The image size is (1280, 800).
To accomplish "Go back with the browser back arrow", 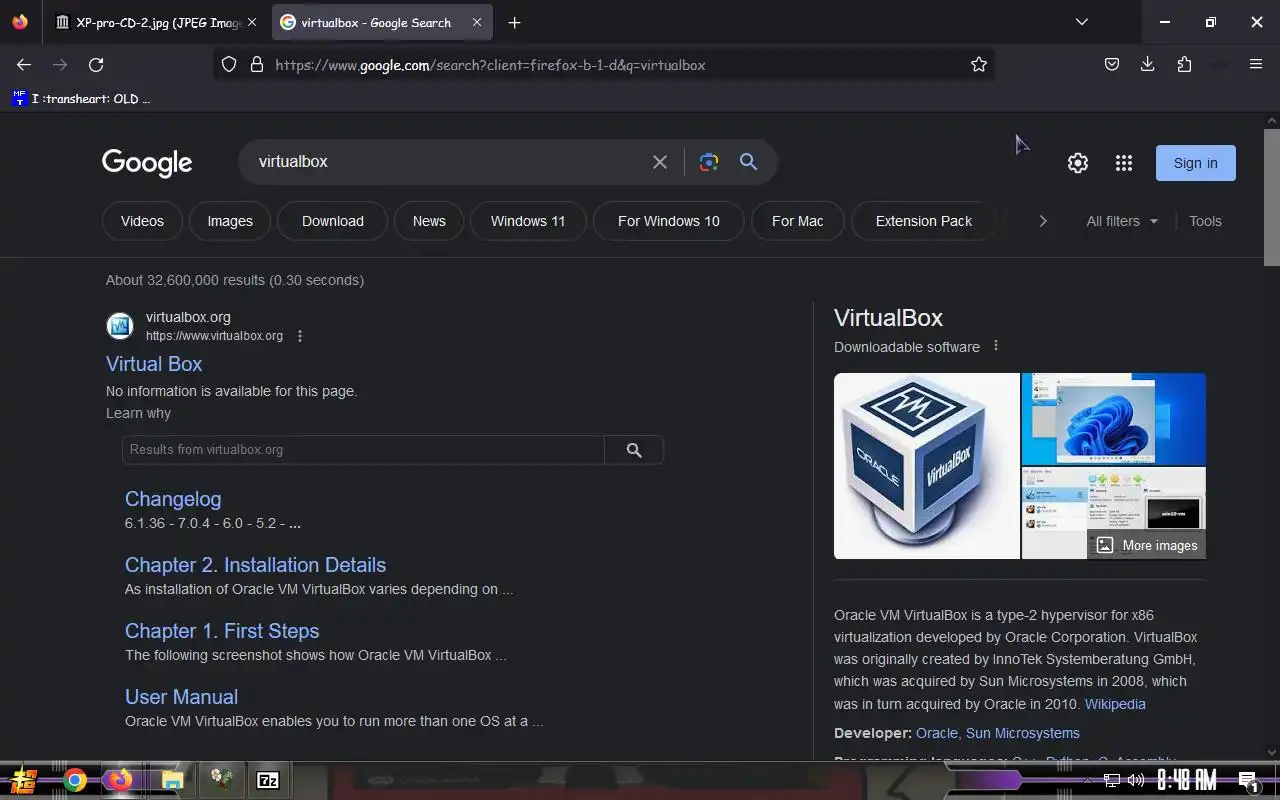I will point(24,64).
